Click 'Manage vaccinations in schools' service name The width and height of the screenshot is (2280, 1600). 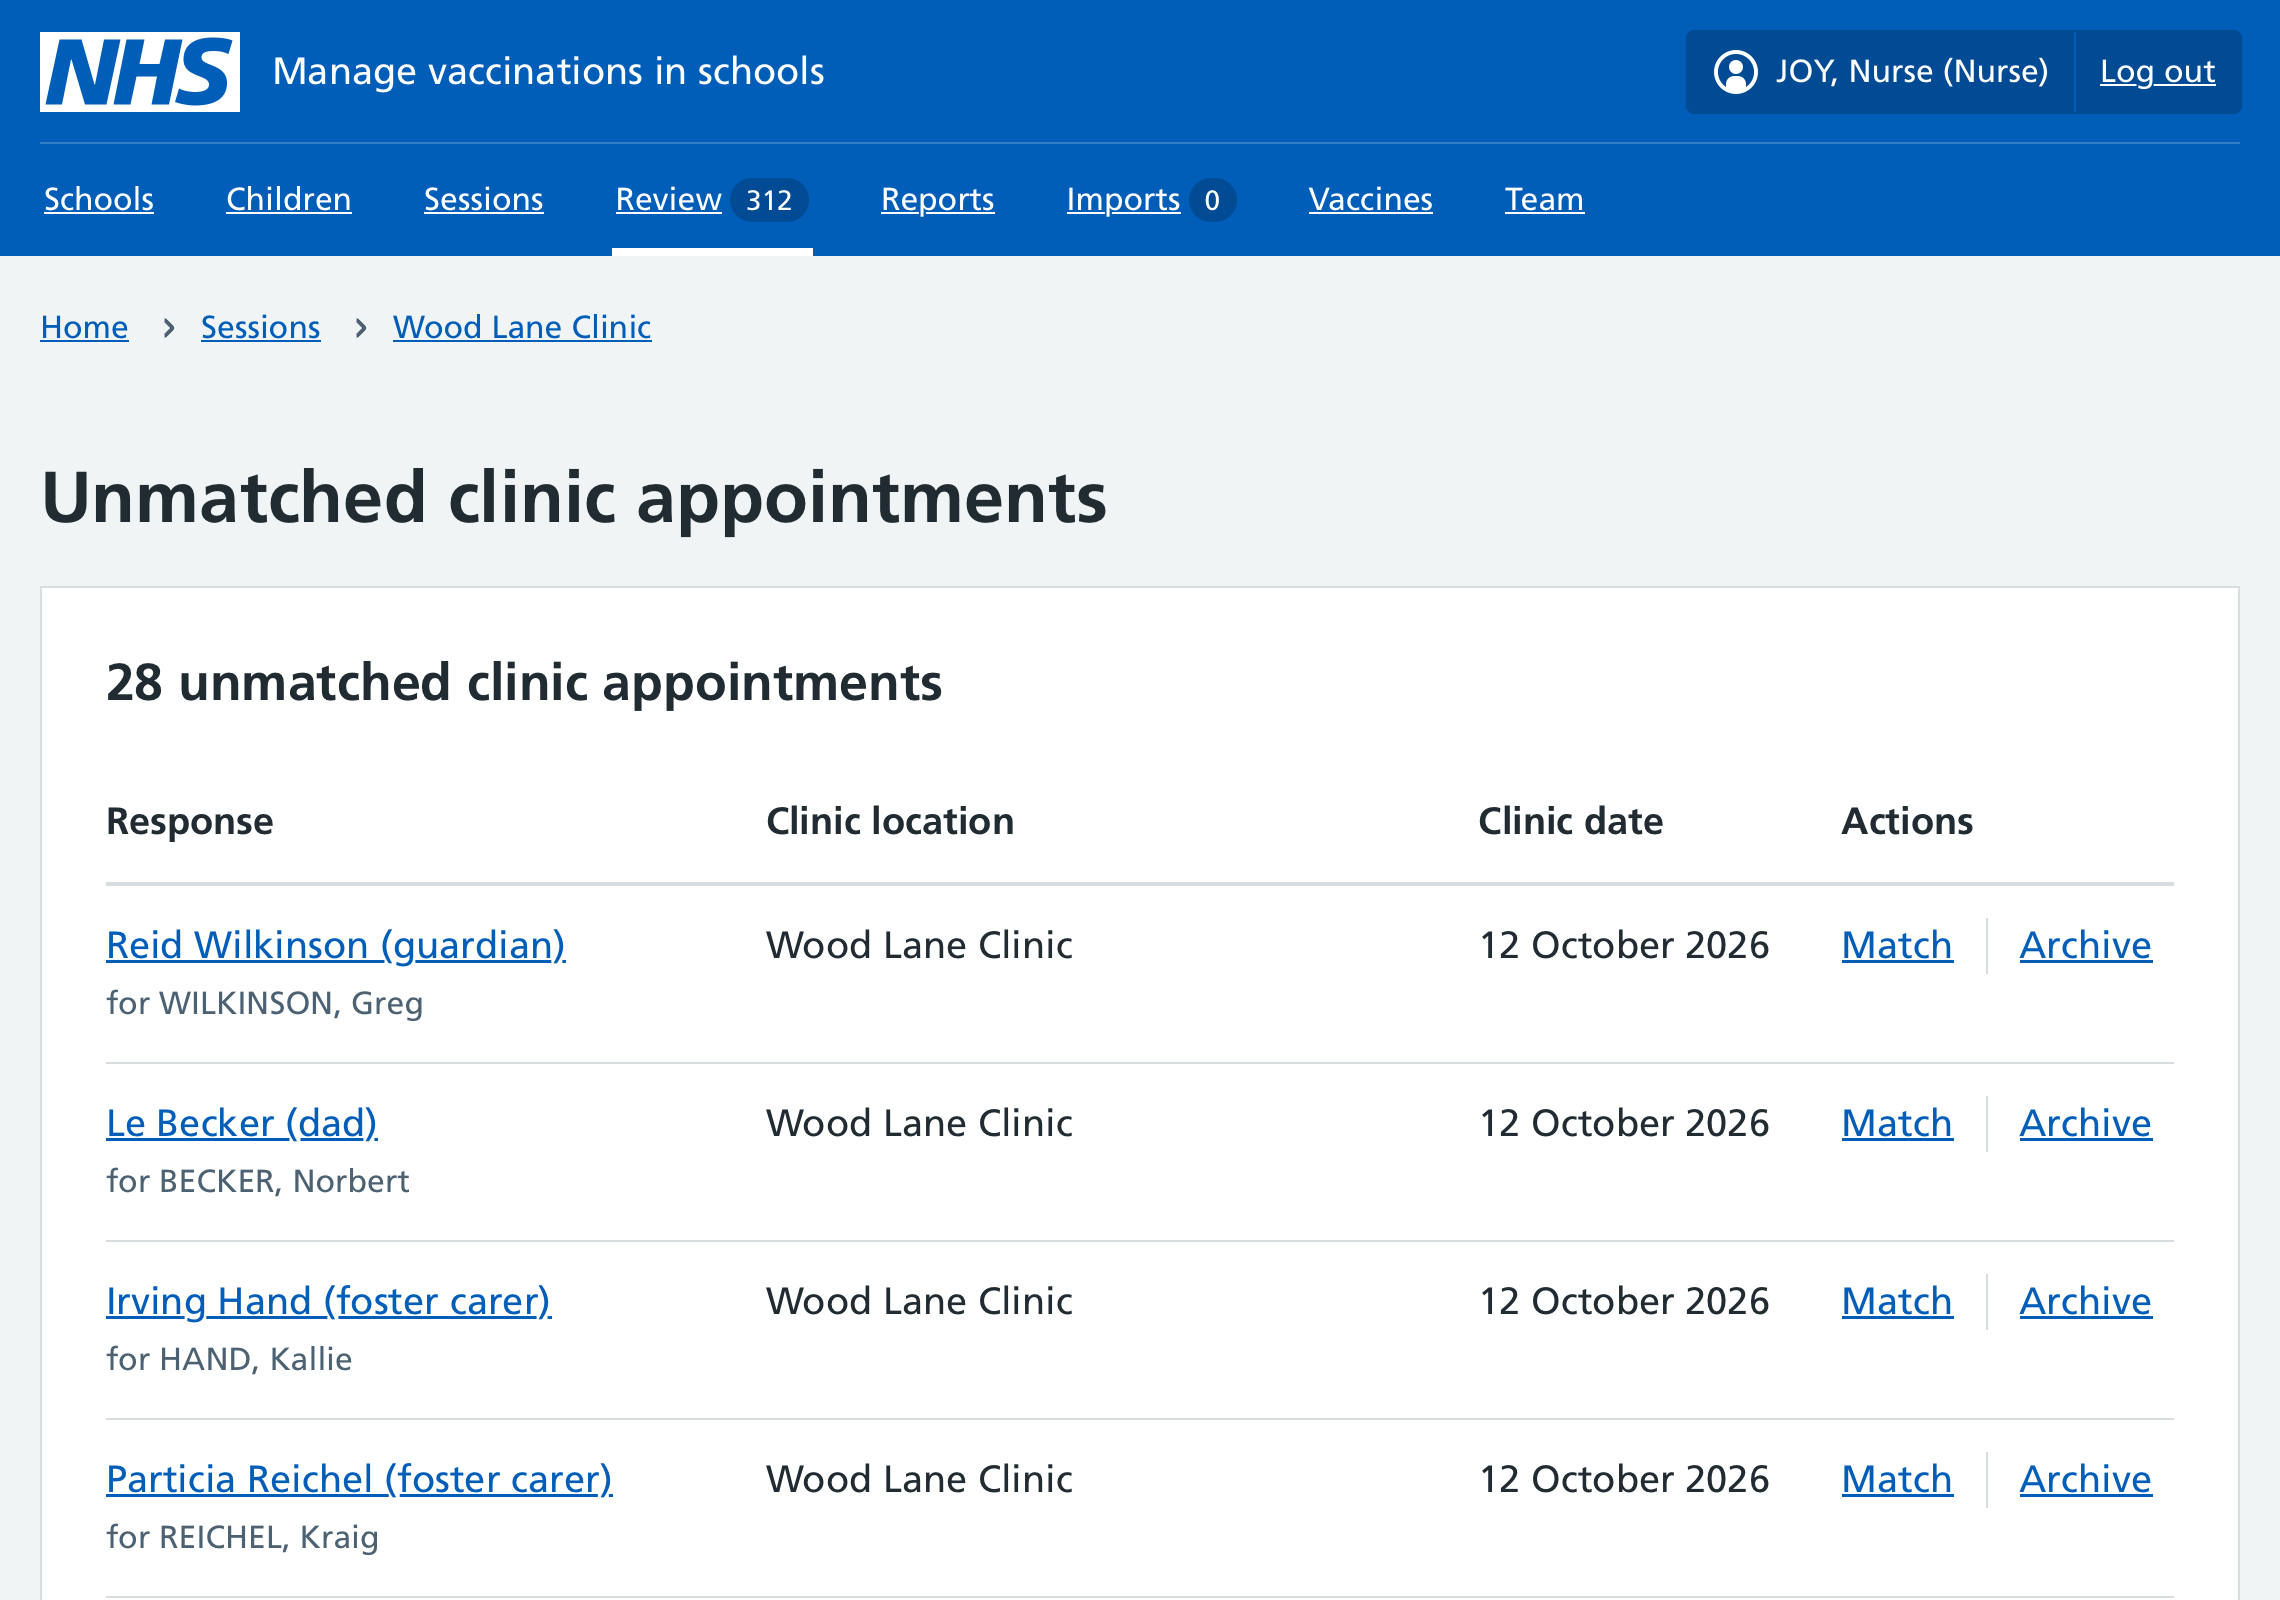548,72
